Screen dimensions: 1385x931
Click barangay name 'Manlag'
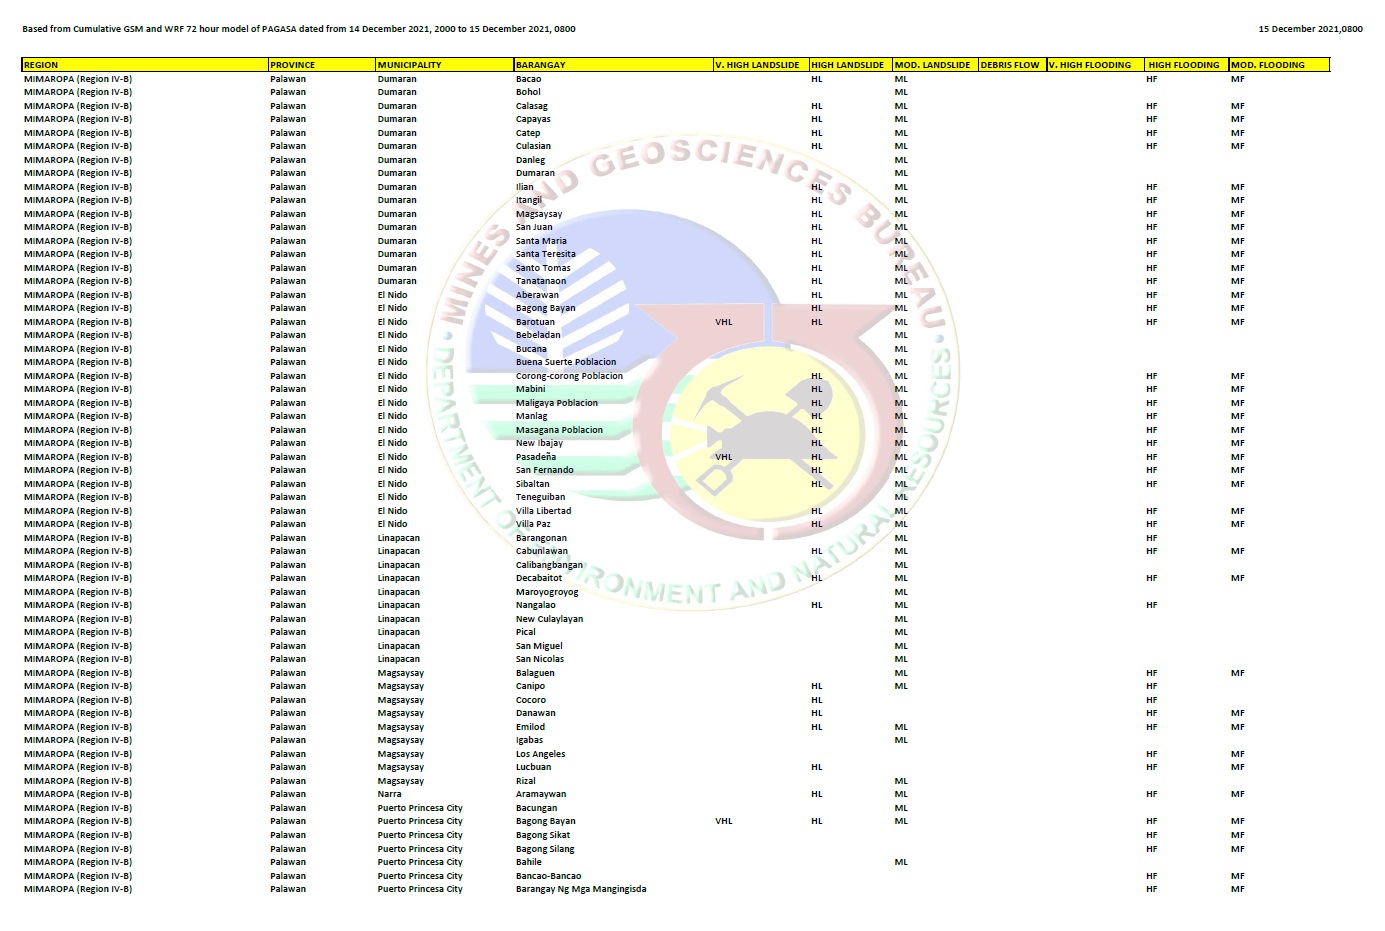click(x=531, y=416)
